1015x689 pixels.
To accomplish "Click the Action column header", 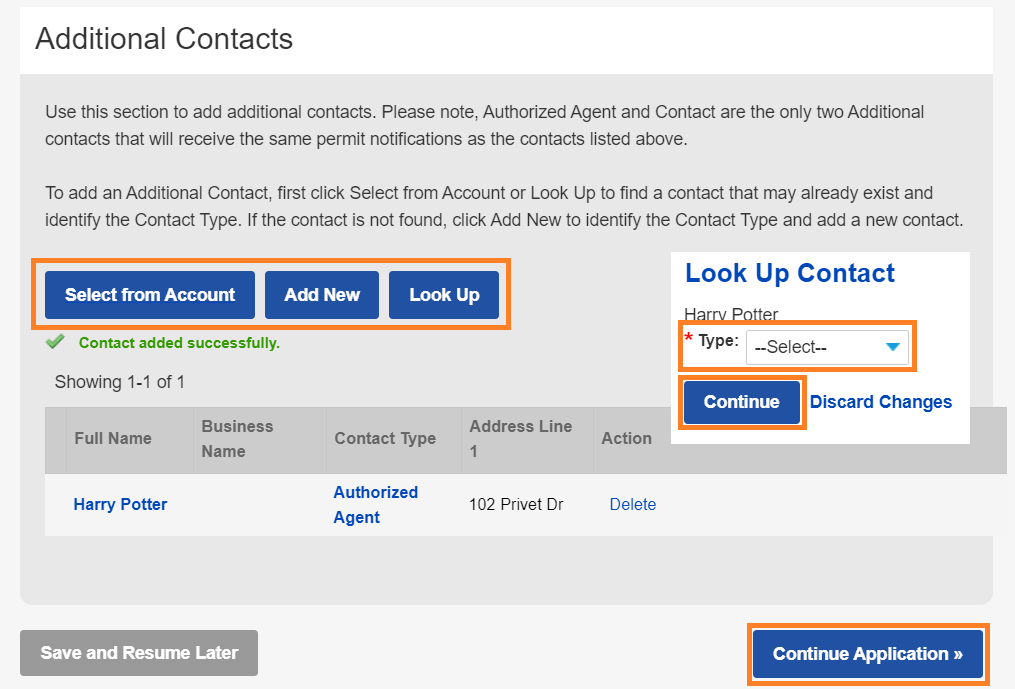I will pos(626,439).
